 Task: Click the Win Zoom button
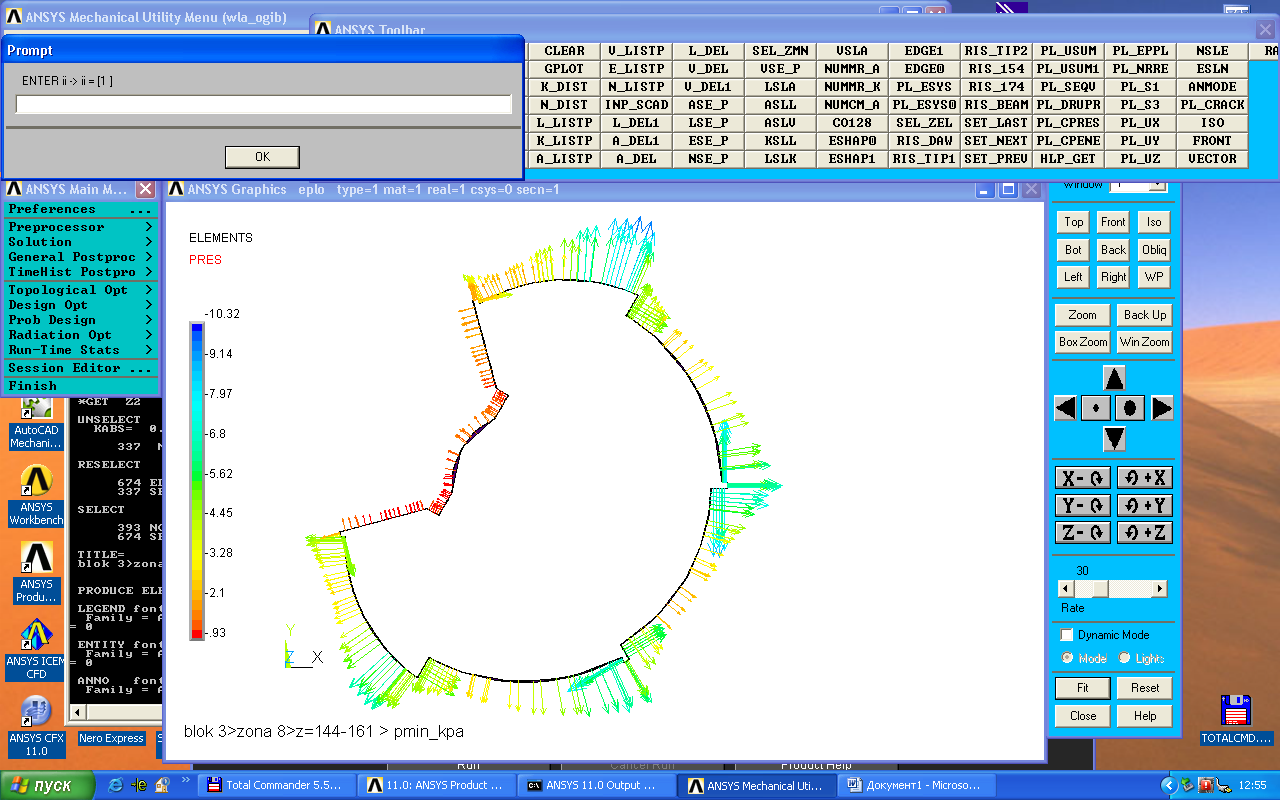(x=1144, y=342)
